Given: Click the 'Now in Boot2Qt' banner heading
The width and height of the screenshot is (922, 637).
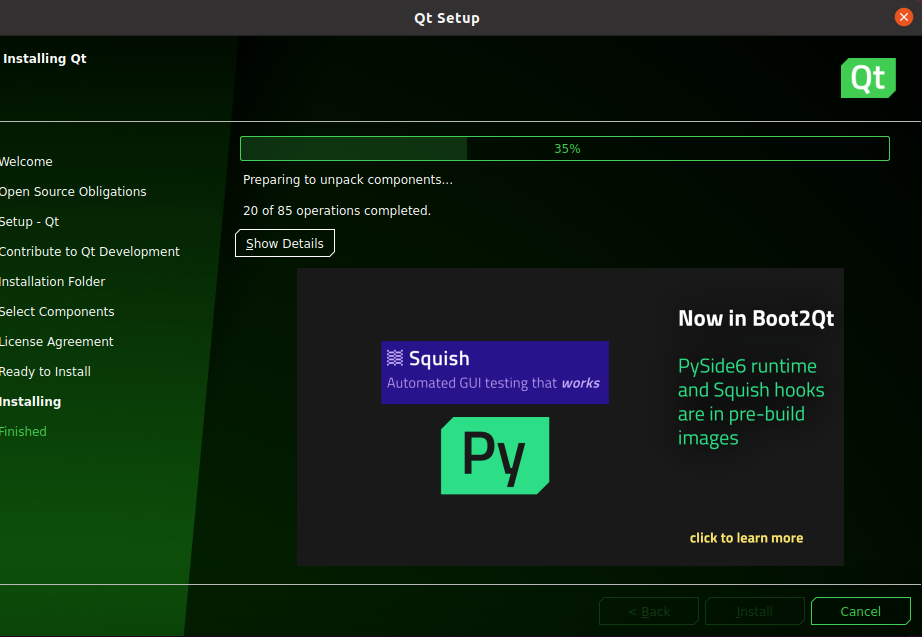Looking at the screenshot, I should (756, 319).
